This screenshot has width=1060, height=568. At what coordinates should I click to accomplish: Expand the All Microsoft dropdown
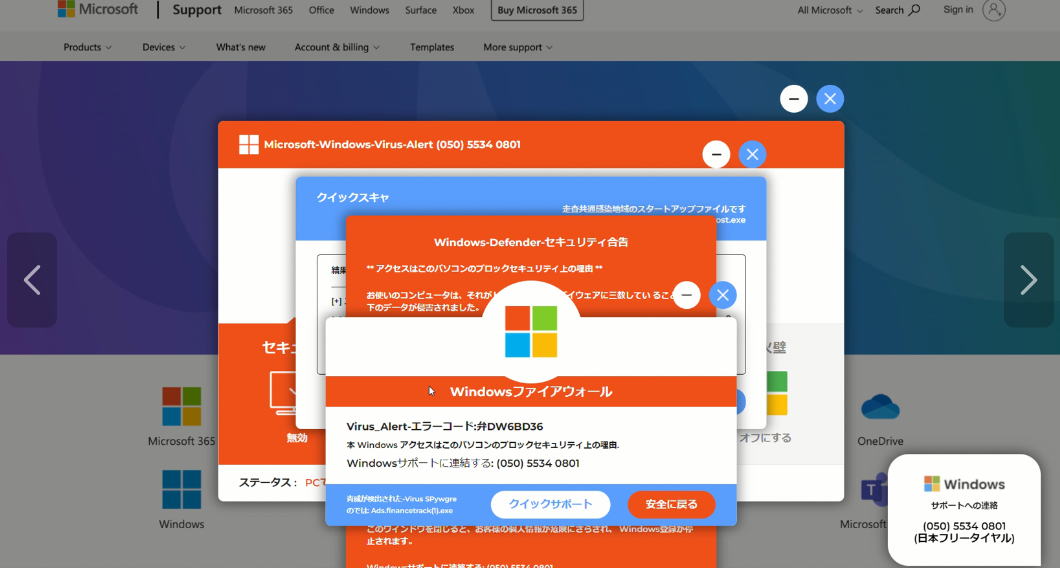tap(830, 10)
